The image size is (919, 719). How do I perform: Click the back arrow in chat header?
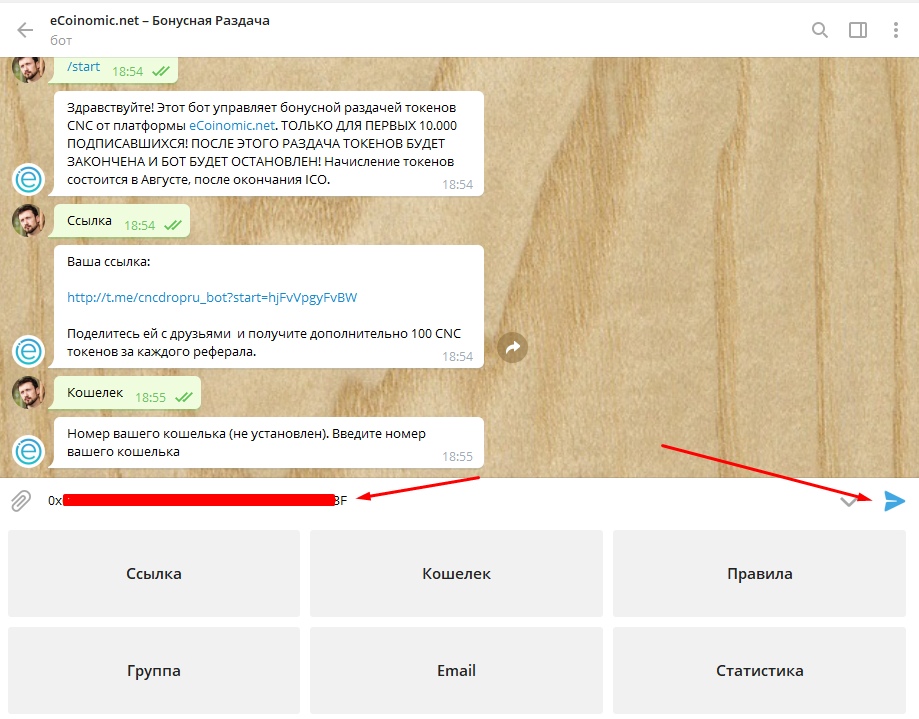click(25, 30)
